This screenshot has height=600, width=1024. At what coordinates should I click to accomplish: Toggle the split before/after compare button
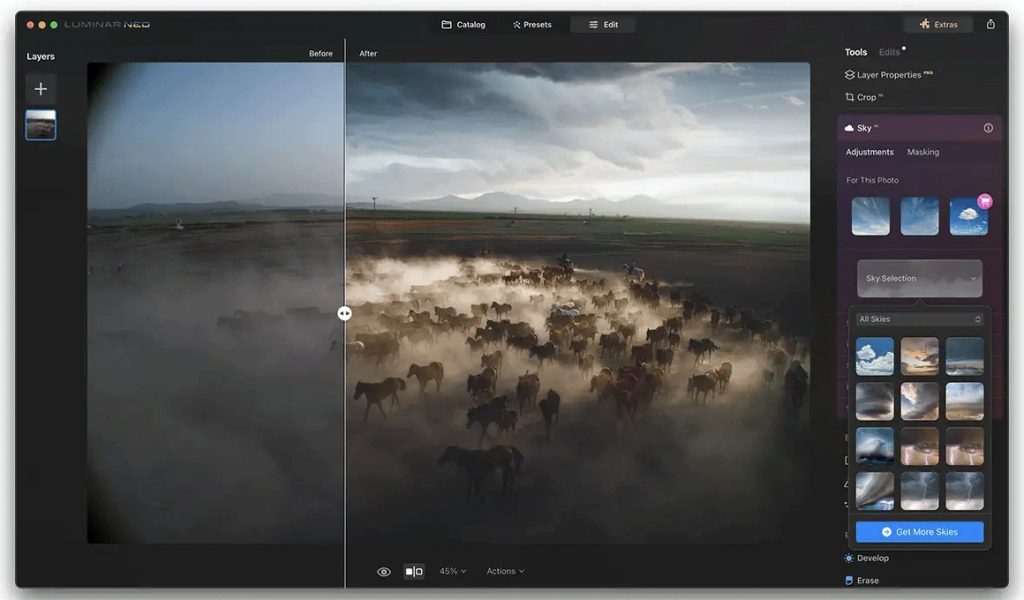click(x=414, y=571)
